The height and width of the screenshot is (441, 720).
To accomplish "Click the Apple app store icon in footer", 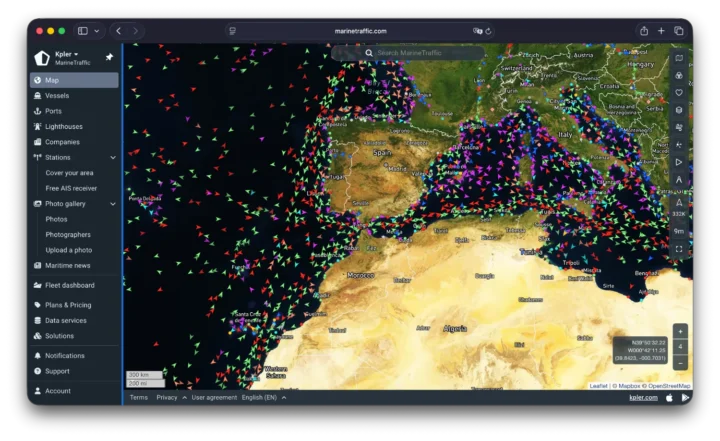I will pos(669,397).
